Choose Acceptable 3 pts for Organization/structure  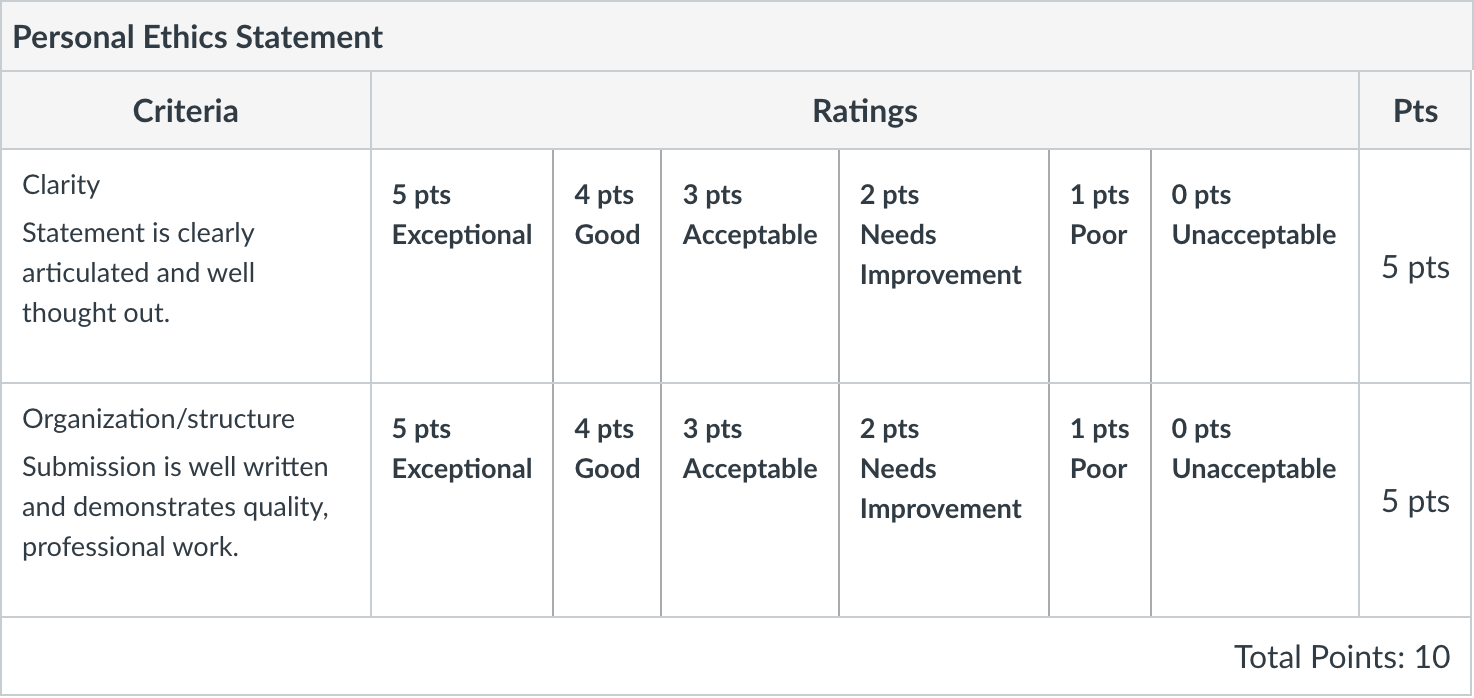[x=750, y=500]
